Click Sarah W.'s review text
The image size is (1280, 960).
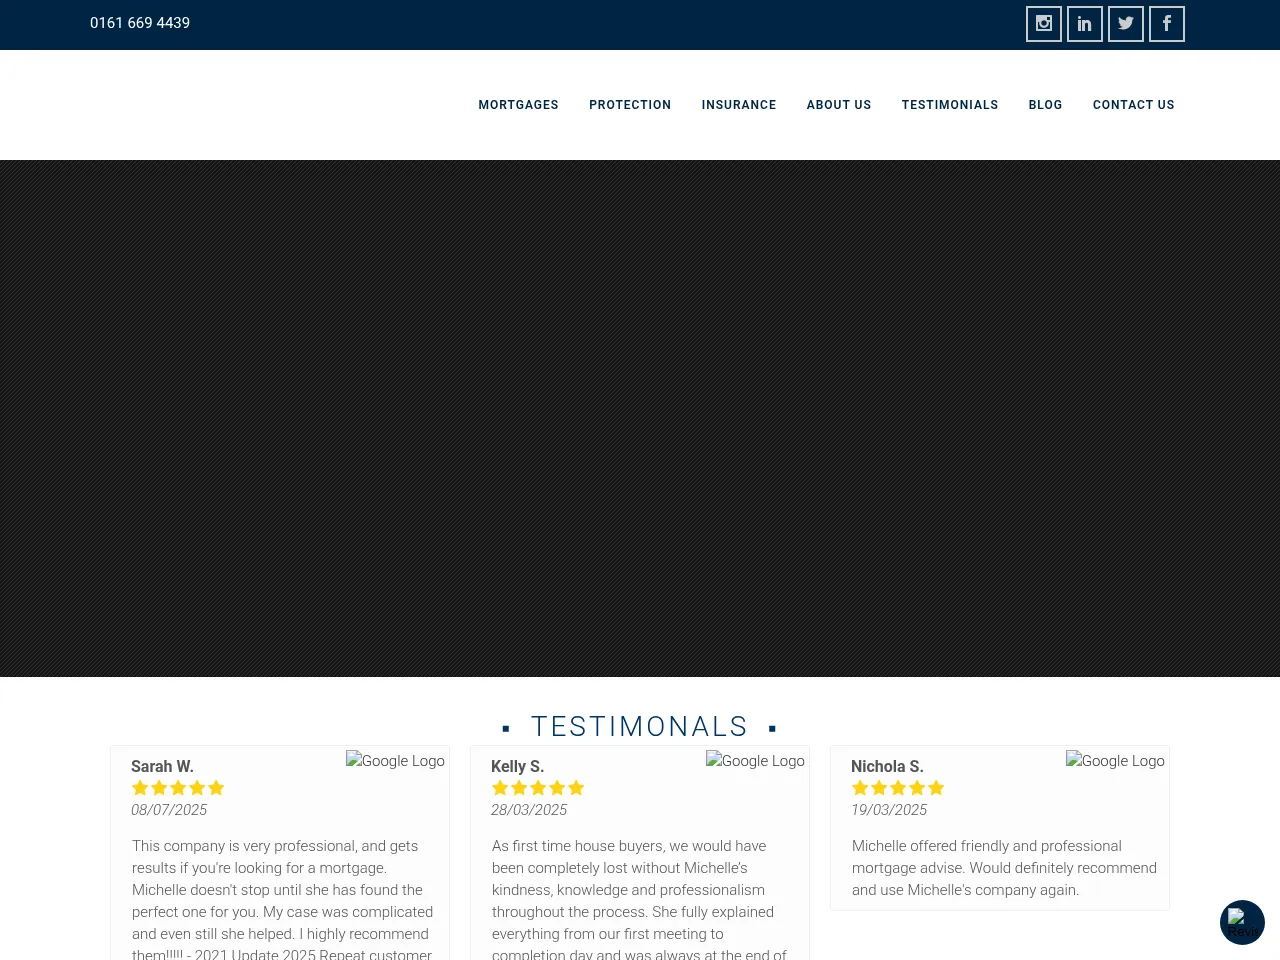coord(283,898)
